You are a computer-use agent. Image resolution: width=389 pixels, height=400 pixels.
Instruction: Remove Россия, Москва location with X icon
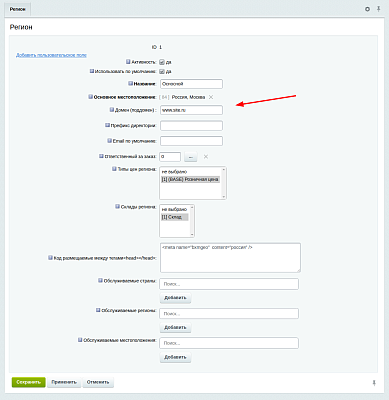click(x=211, y=97)
